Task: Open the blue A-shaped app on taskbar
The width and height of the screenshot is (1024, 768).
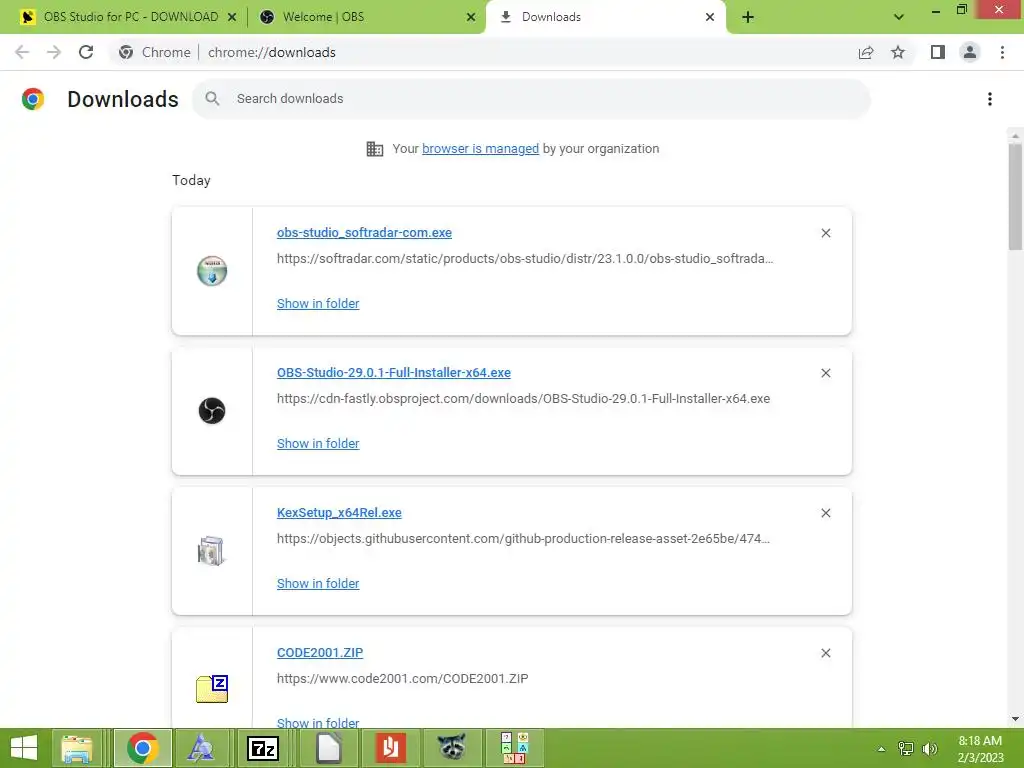Action: tap(200, 748)
